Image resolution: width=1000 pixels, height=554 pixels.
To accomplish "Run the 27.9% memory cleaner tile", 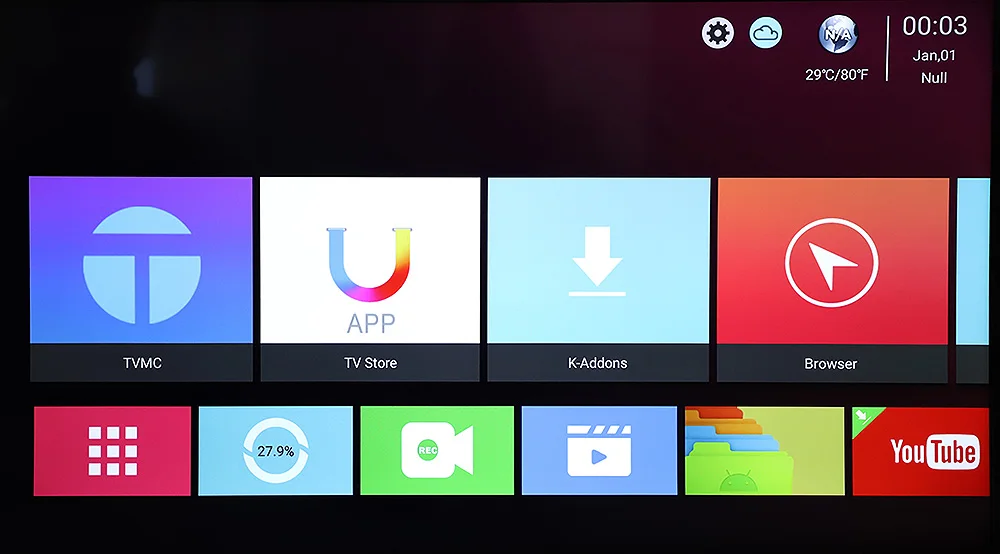I will (276, 451).
